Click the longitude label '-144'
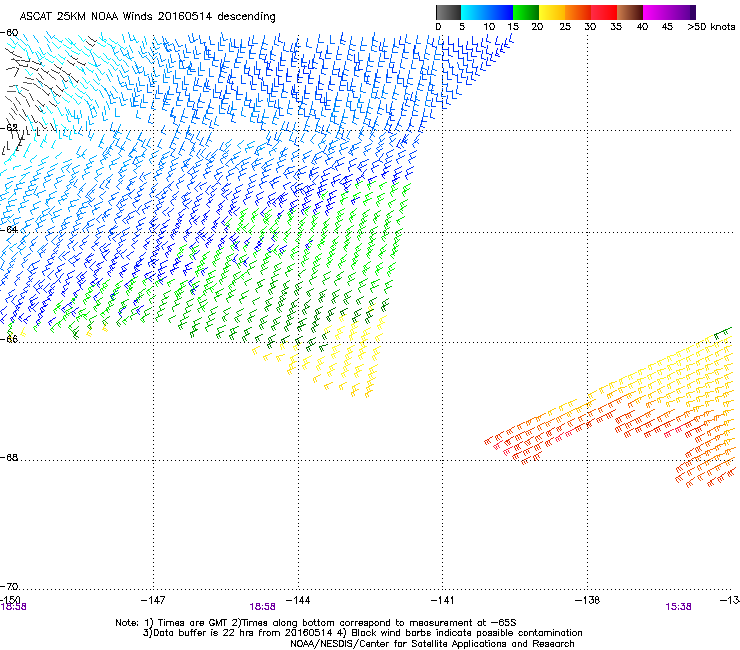Screen dimensions: 740x650 pyautogui.click(x=298, y=600)
